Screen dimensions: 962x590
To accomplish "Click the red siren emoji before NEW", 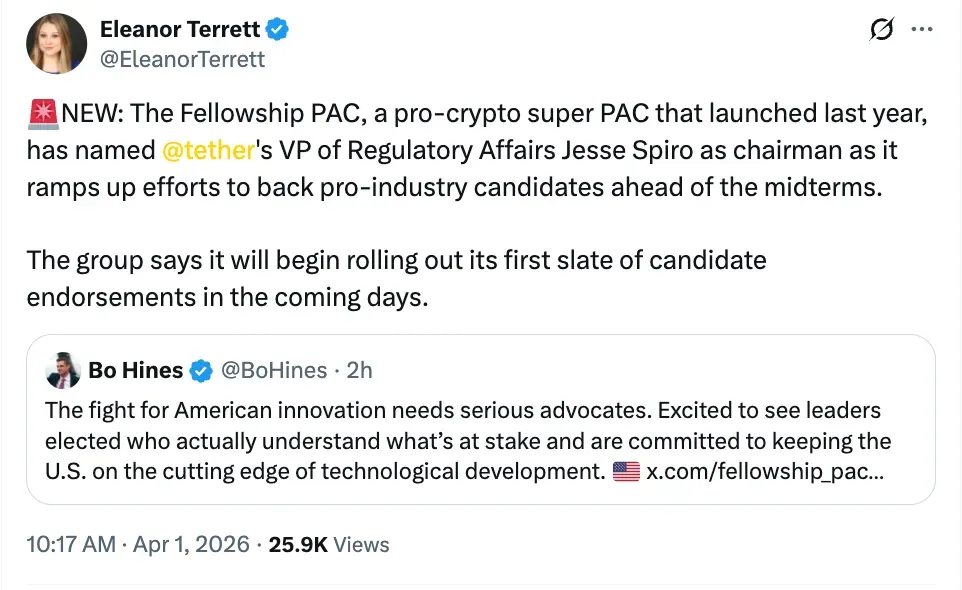I will point(43,113).
